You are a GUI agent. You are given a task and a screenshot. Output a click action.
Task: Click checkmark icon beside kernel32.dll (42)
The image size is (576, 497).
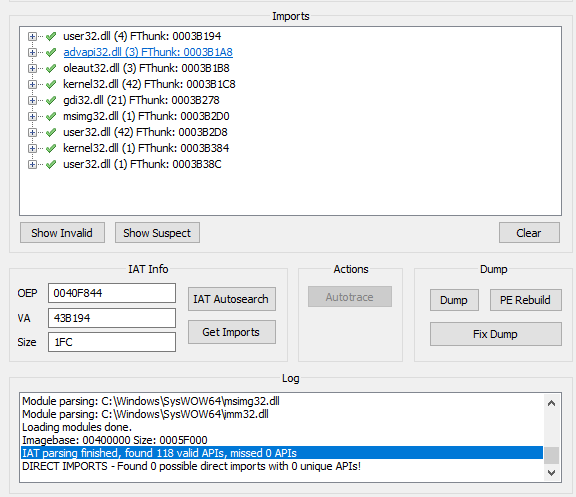click(x=51, y=84)
